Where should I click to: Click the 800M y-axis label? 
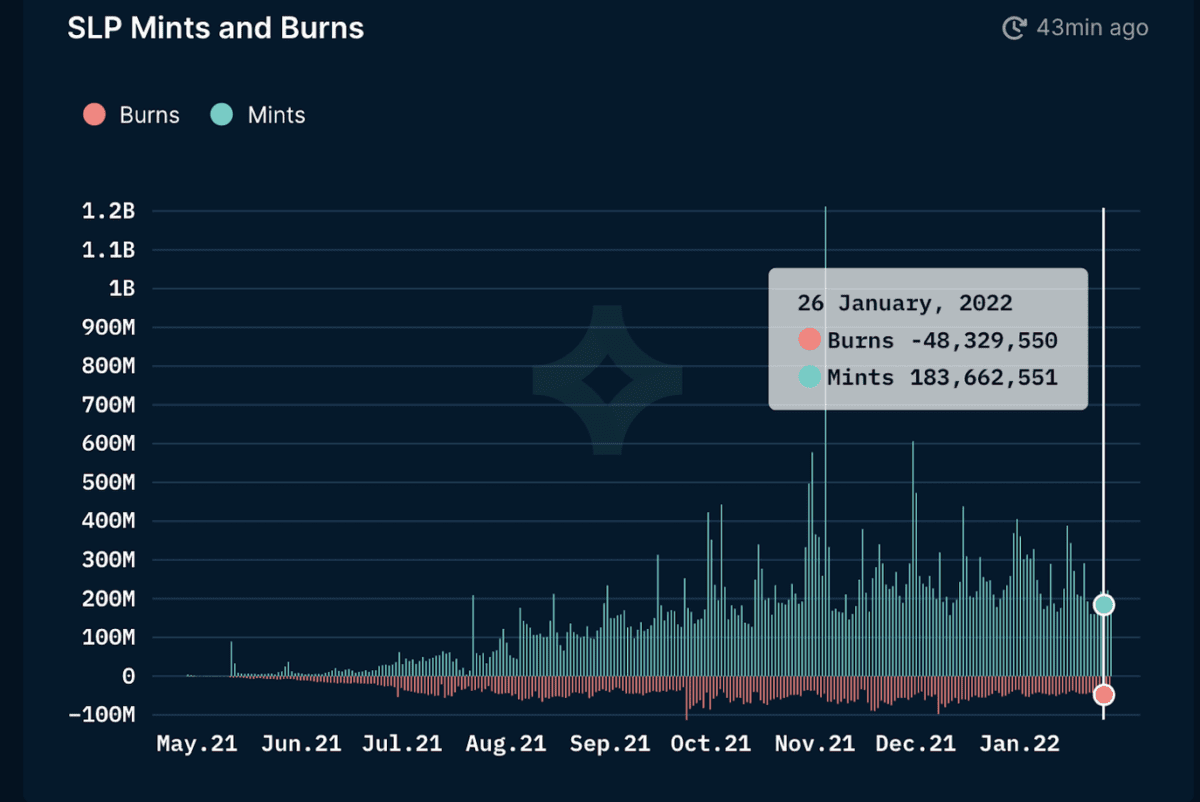[108, 366]
